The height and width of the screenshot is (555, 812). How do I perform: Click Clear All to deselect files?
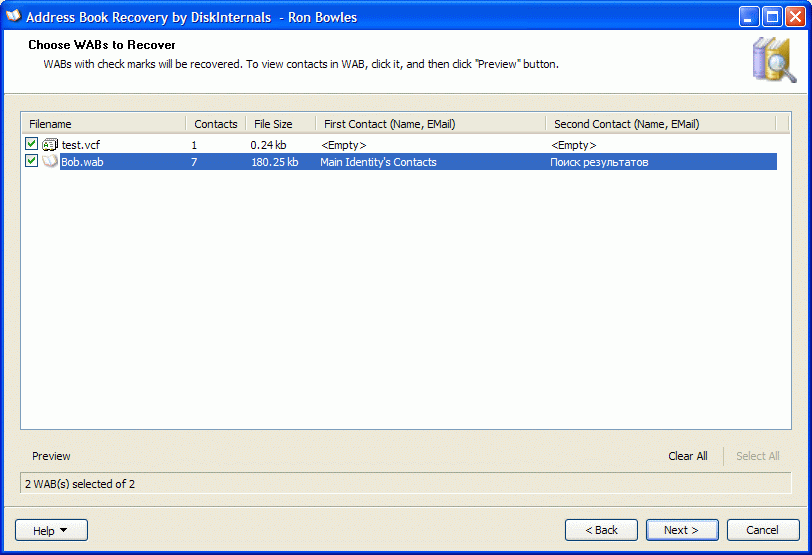point(688,456)
